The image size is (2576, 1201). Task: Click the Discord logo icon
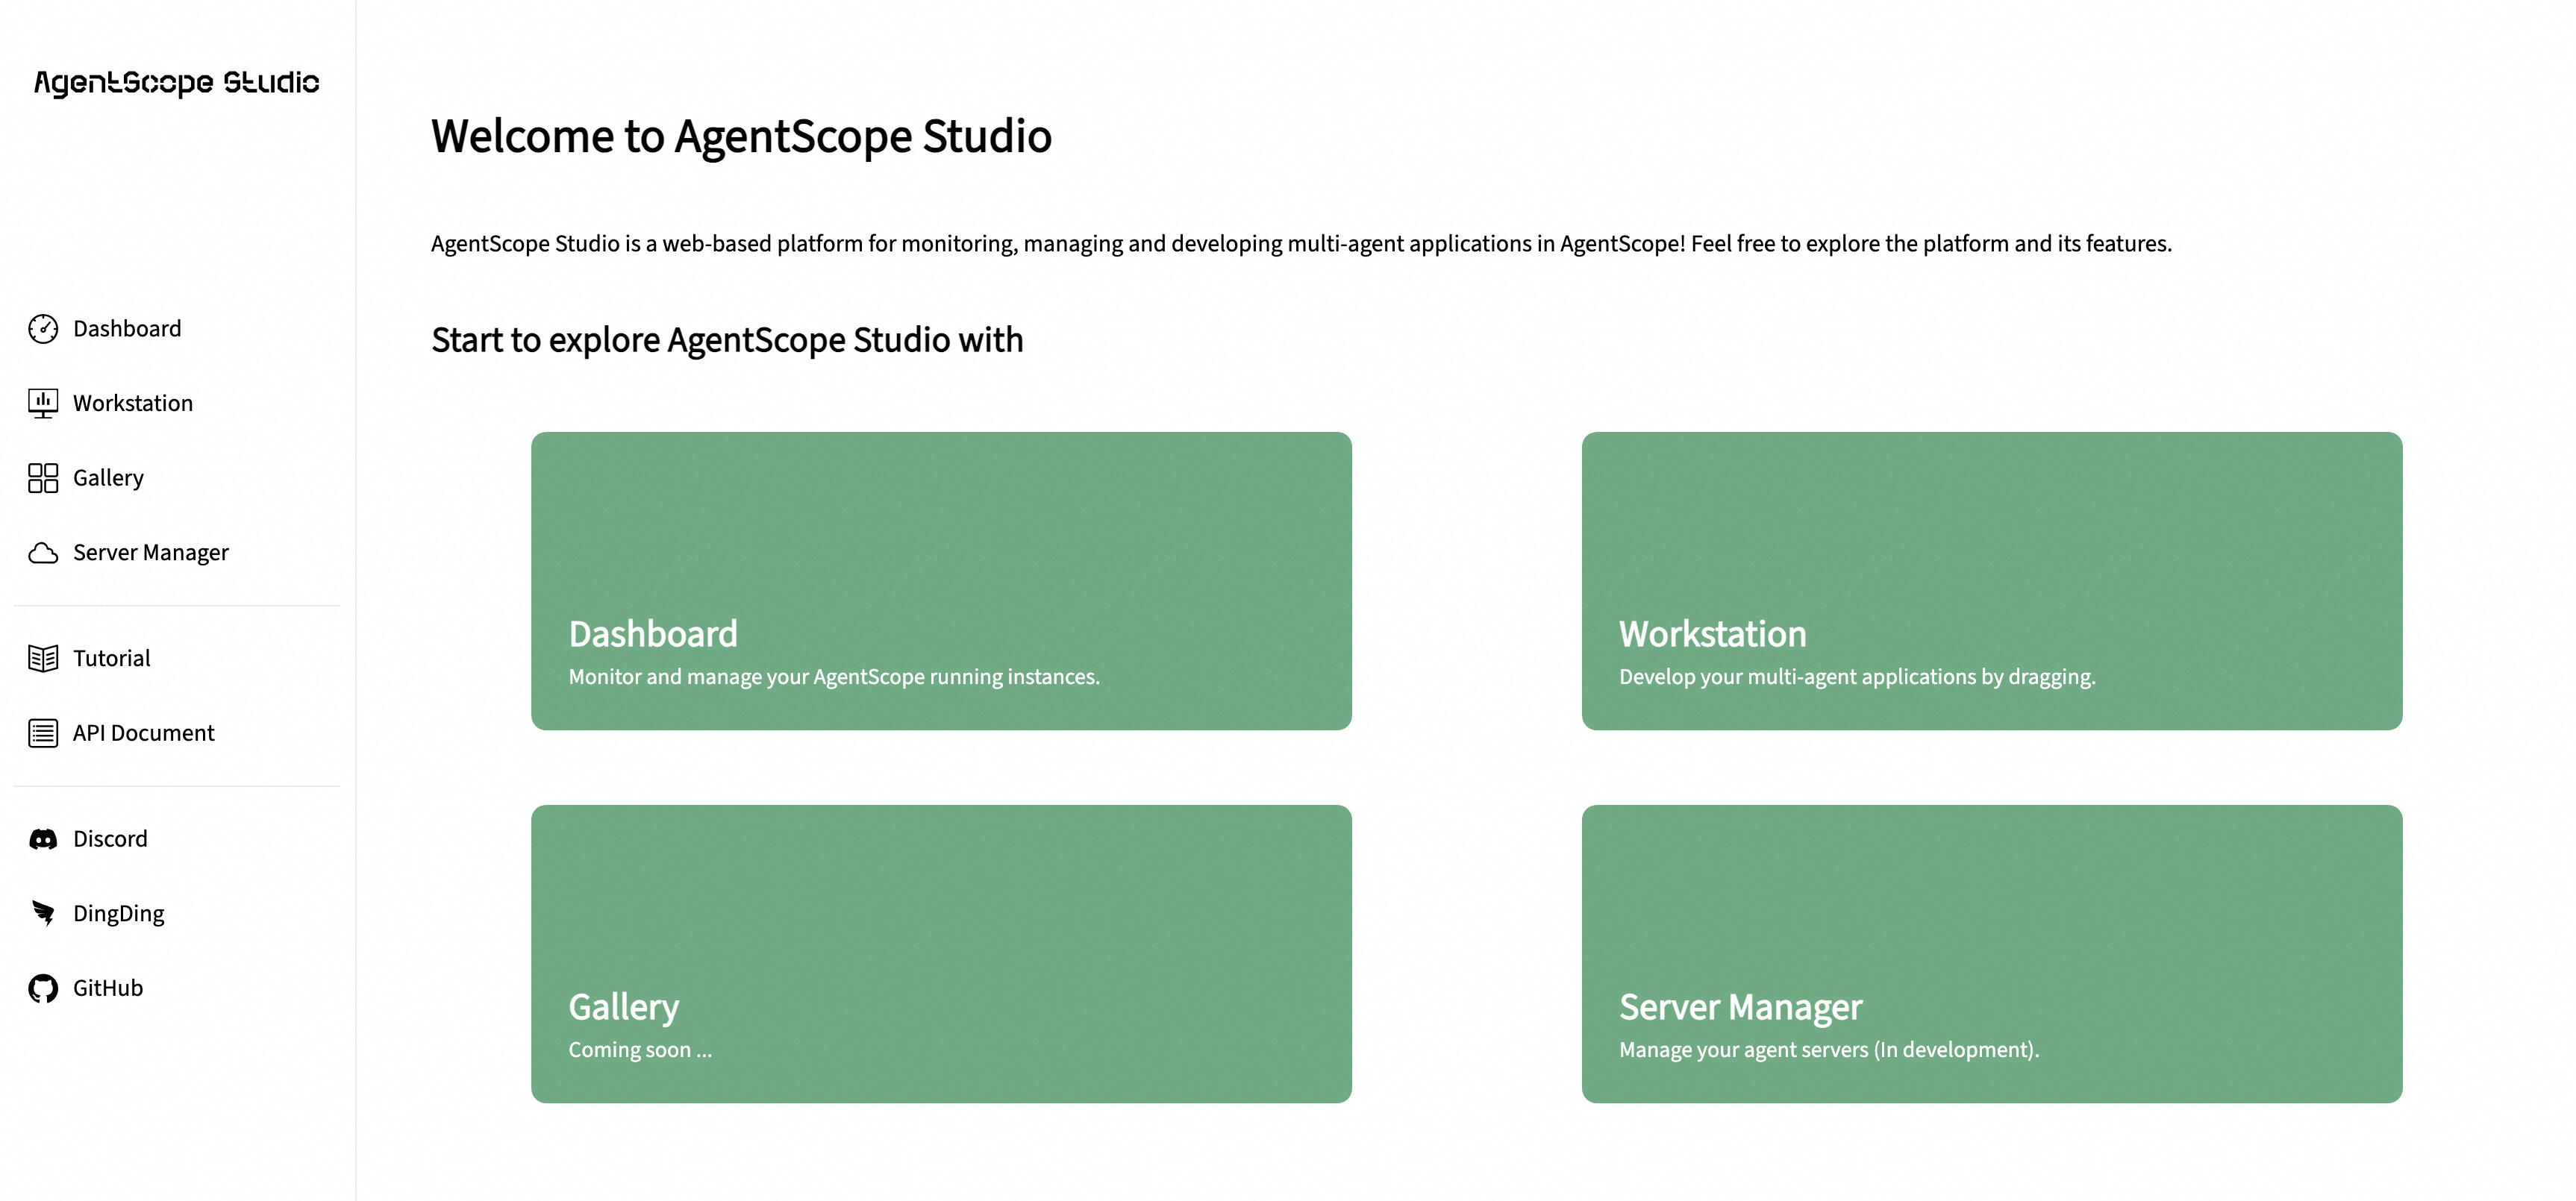pos(43,839)
